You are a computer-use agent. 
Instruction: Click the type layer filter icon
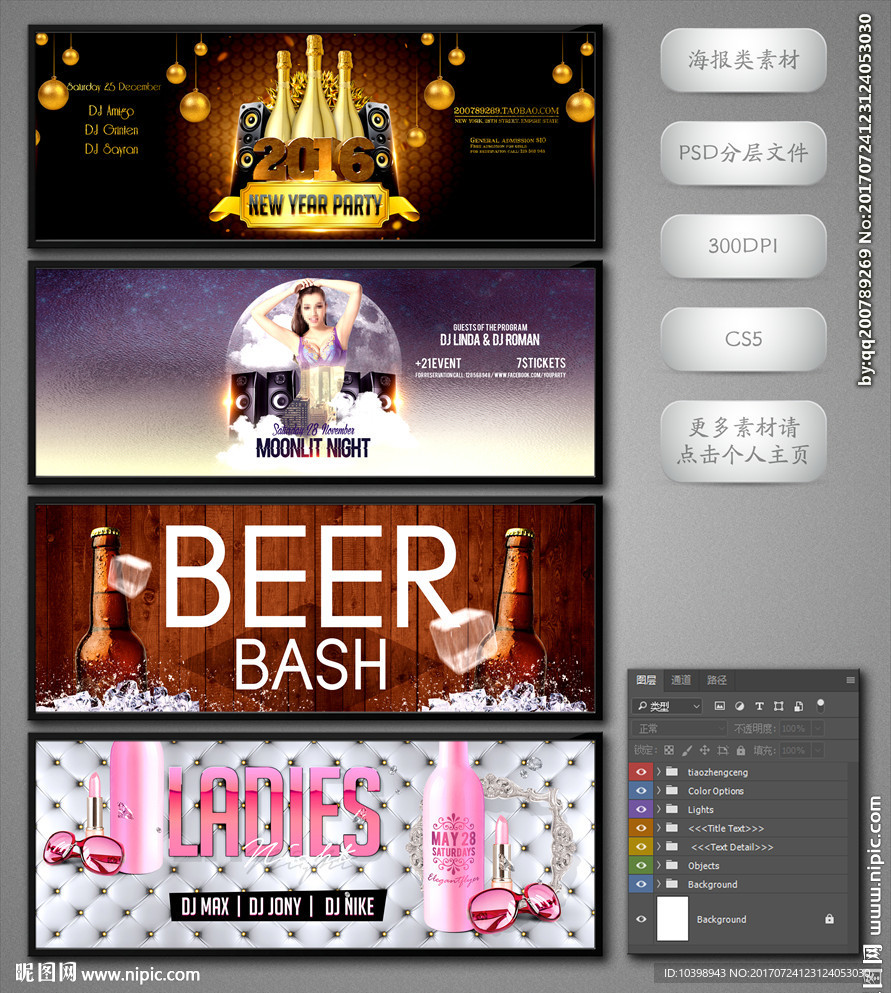[x=759, y=706]
